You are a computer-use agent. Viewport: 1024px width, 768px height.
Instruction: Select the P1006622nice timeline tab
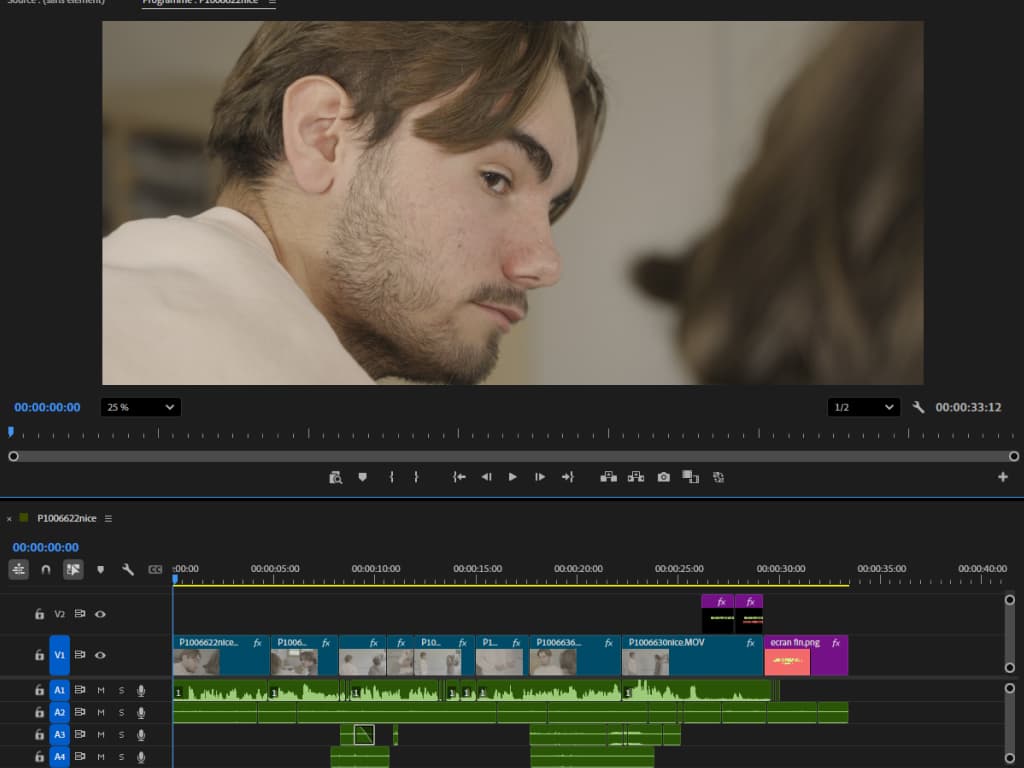pos(66,518)
